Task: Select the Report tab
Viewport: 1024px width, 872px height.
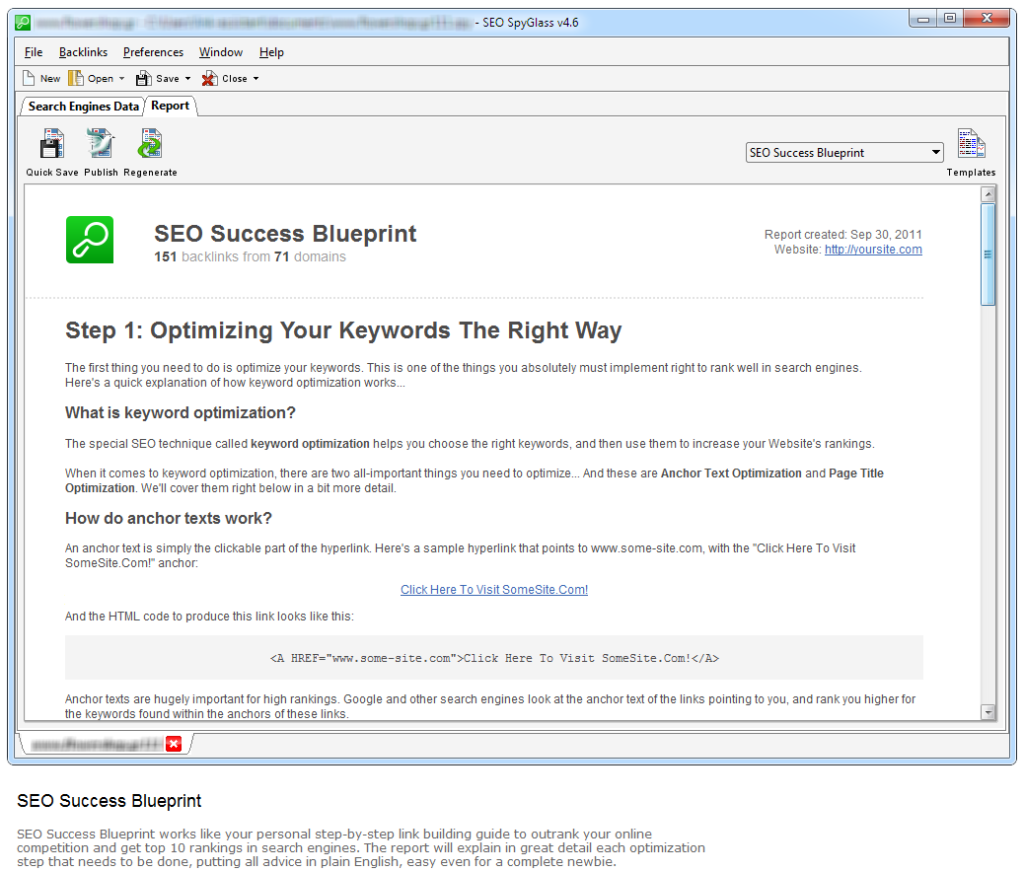Action: 170,106
